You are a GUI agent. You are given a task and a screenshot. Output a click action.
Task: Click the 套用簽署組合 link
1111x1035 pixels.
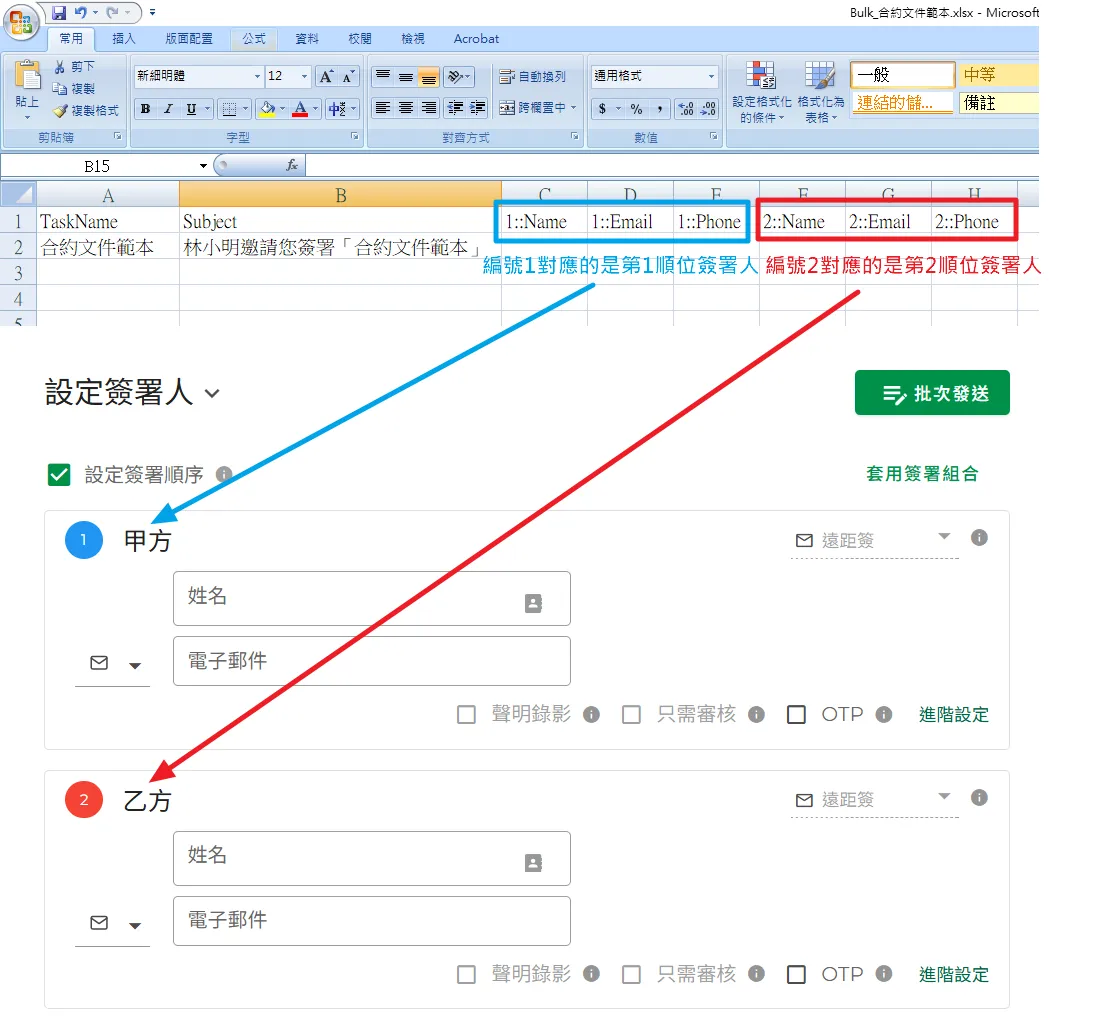921,474
